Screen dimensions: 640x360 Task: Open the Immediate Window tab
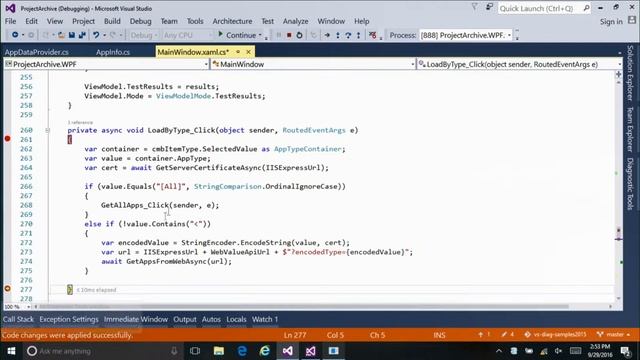coord(136,319)
